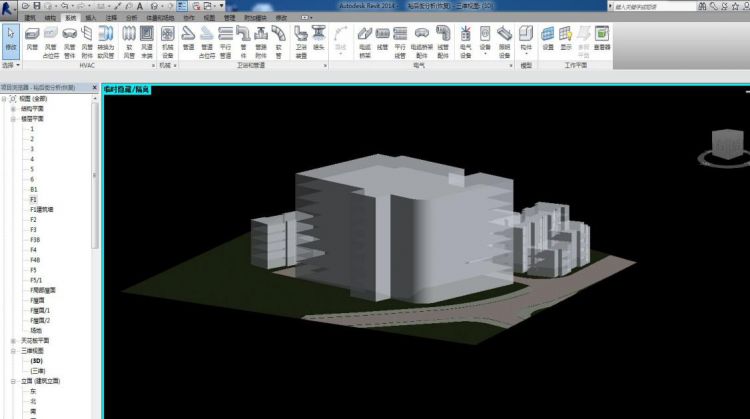Open the quick access toolbar customize dropdown
The image size is (750, 419).
point(221,6)
